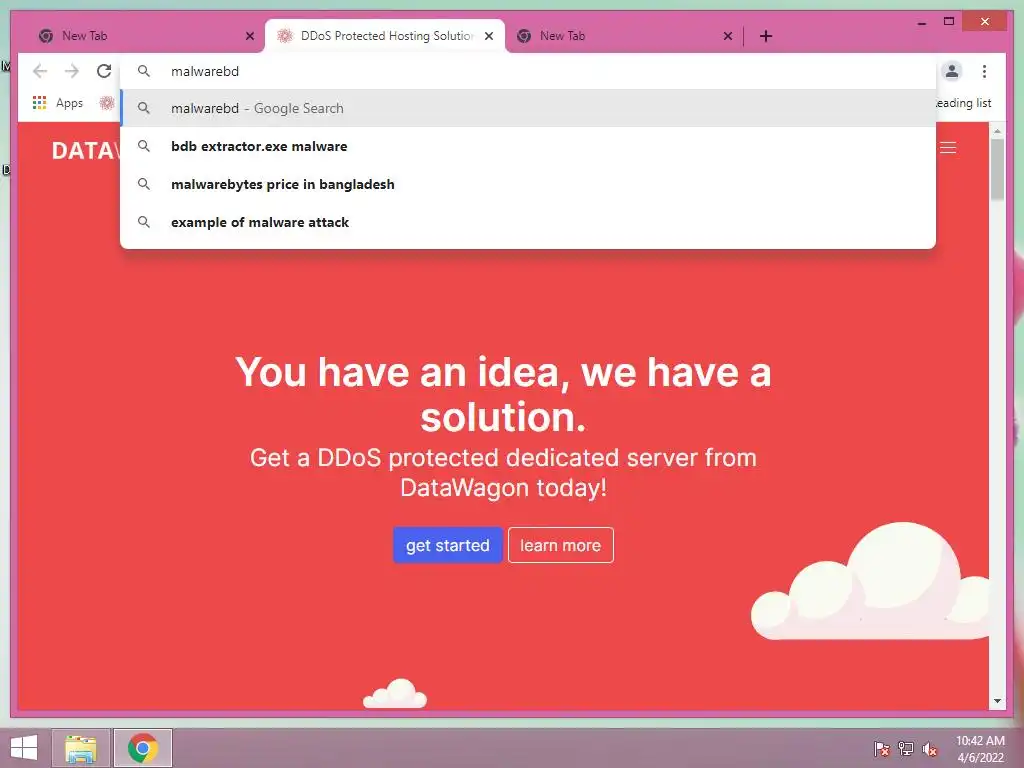The image size is (1024, 768).
Task: Click the DataWagon logo text
Action: [x=86, y=151]
